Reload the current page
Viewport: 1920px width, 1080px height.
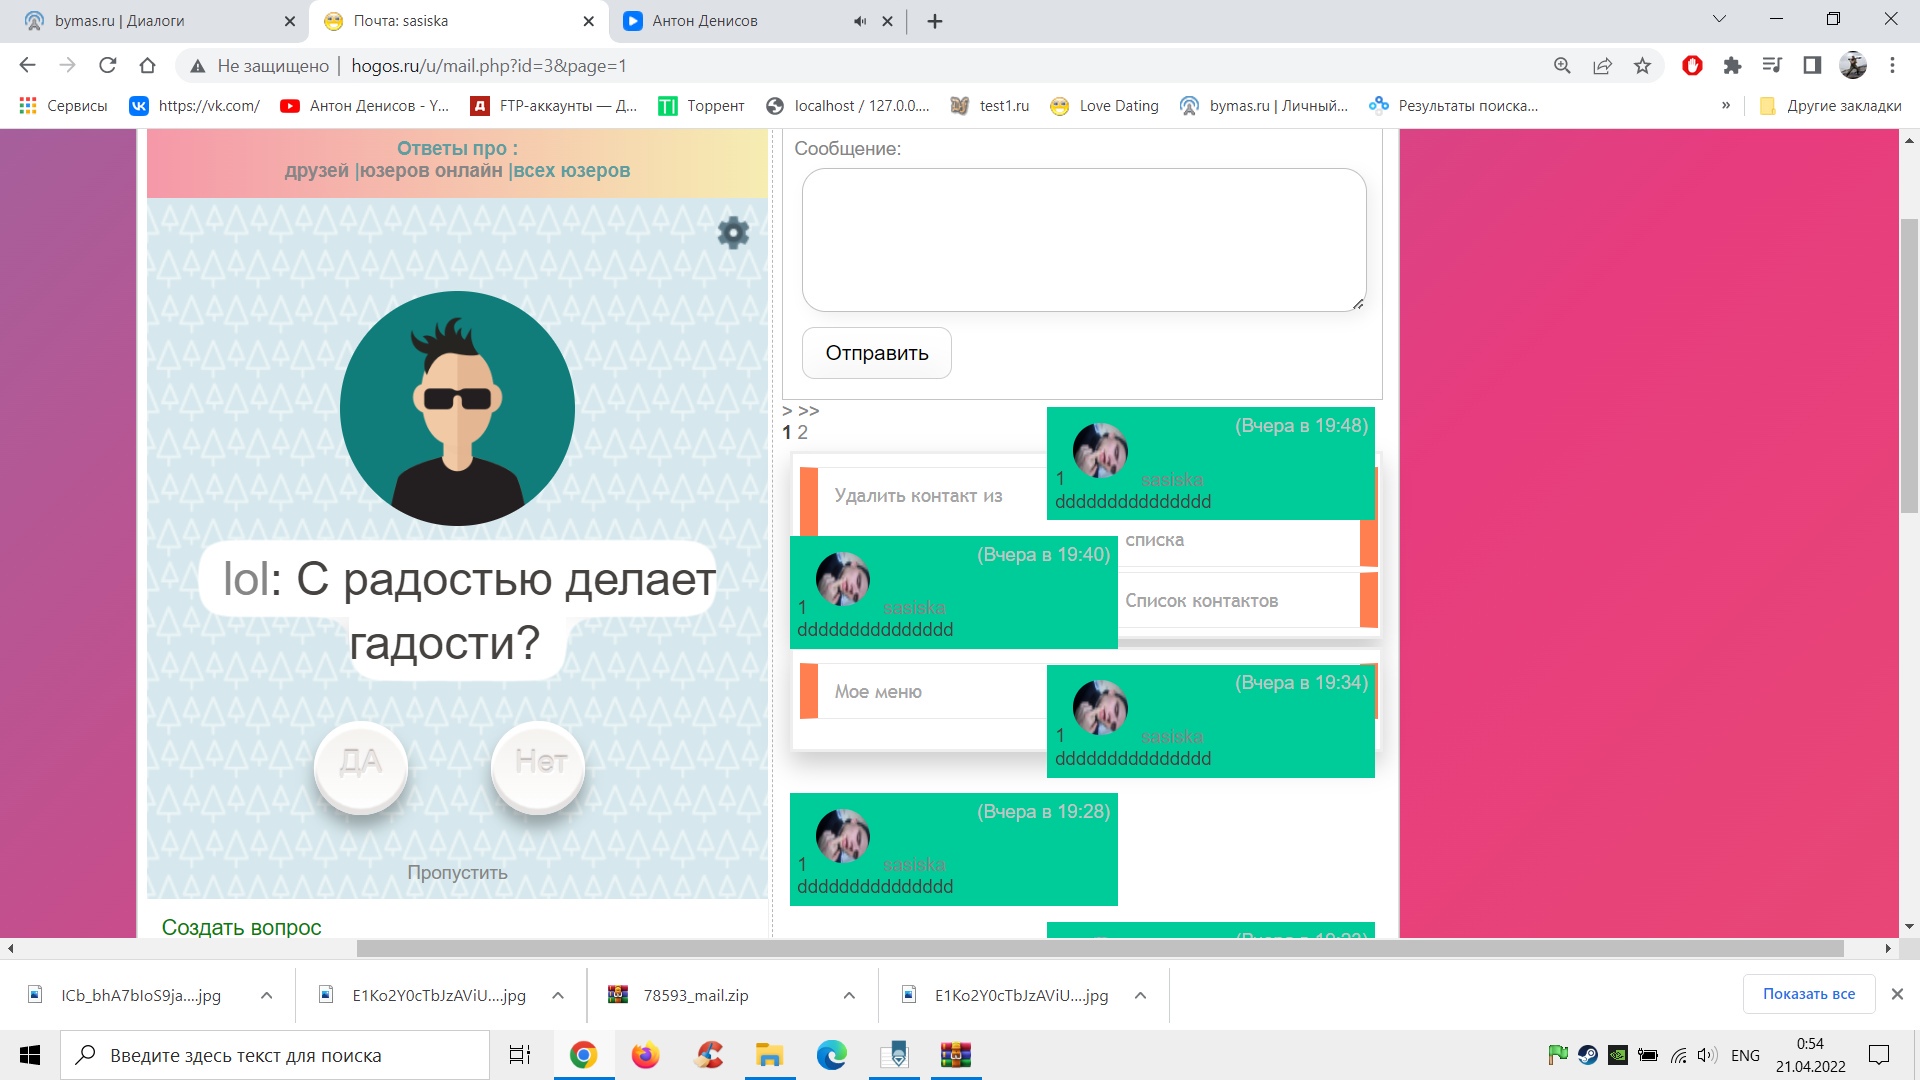click(x=107, y=66)
